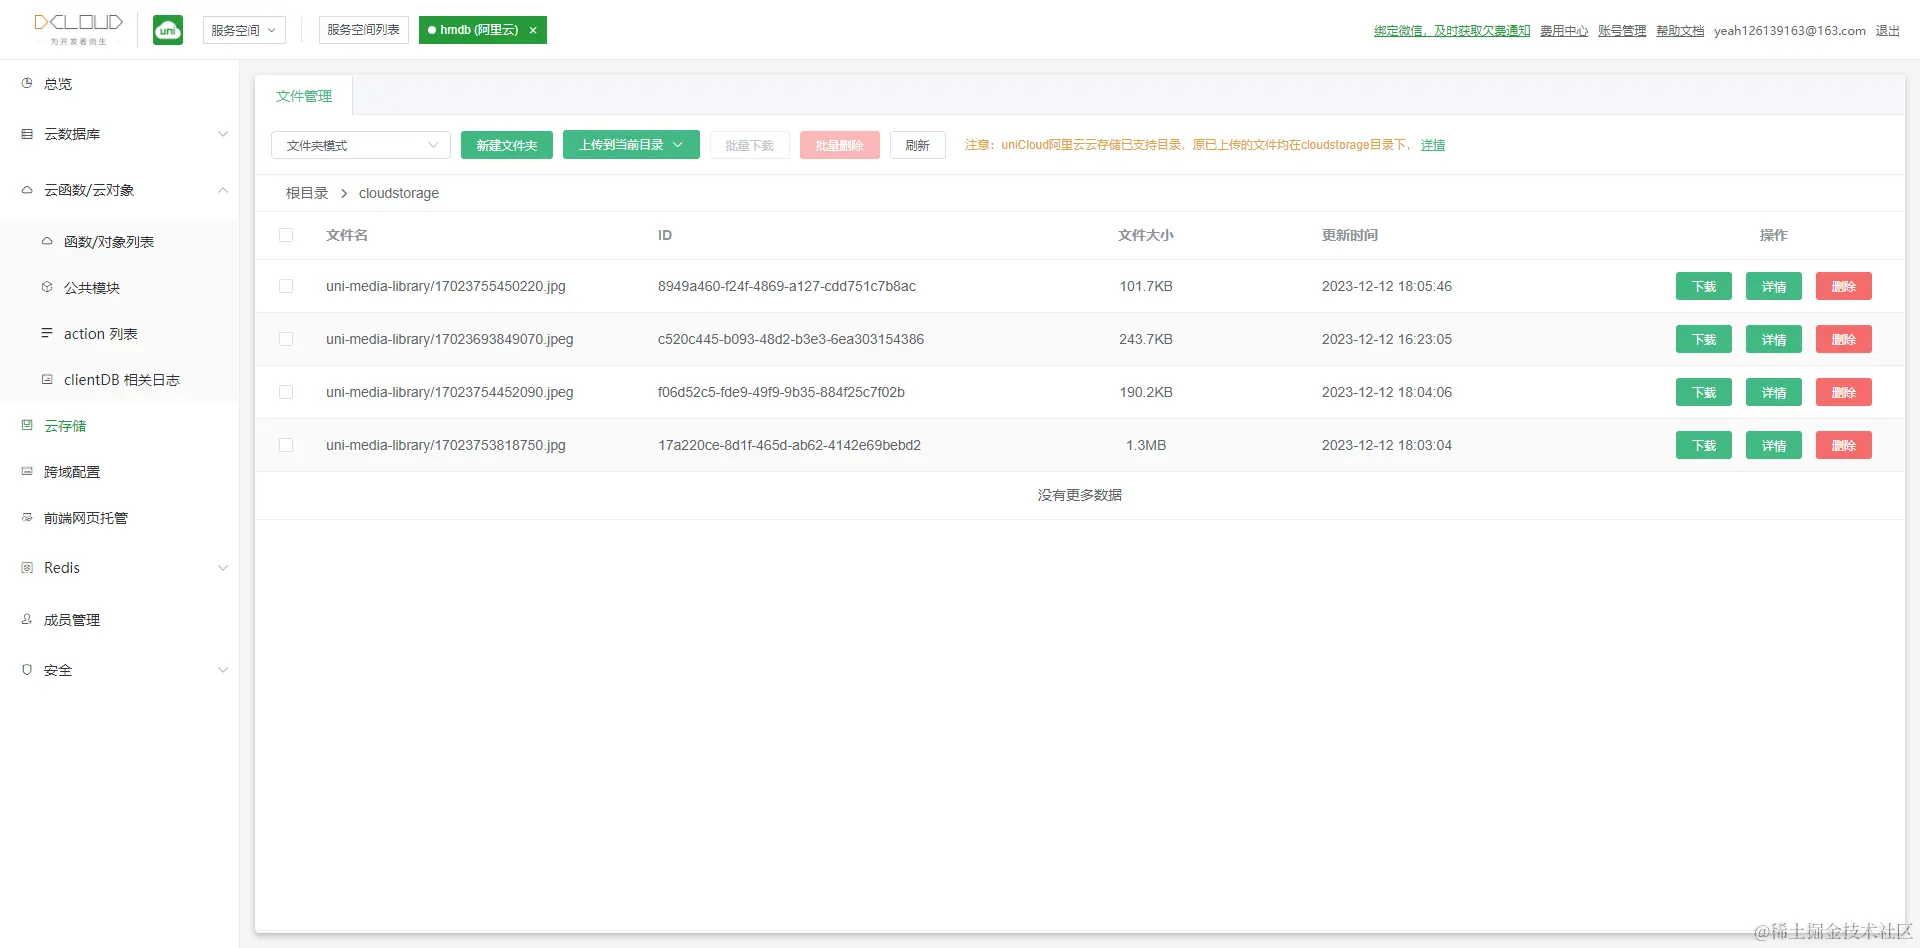Image resolution: width=1920 pixels, height=948 pixels.
Task: Delete file 17023755450220.jpg
Action: (x=1844, y=286)
